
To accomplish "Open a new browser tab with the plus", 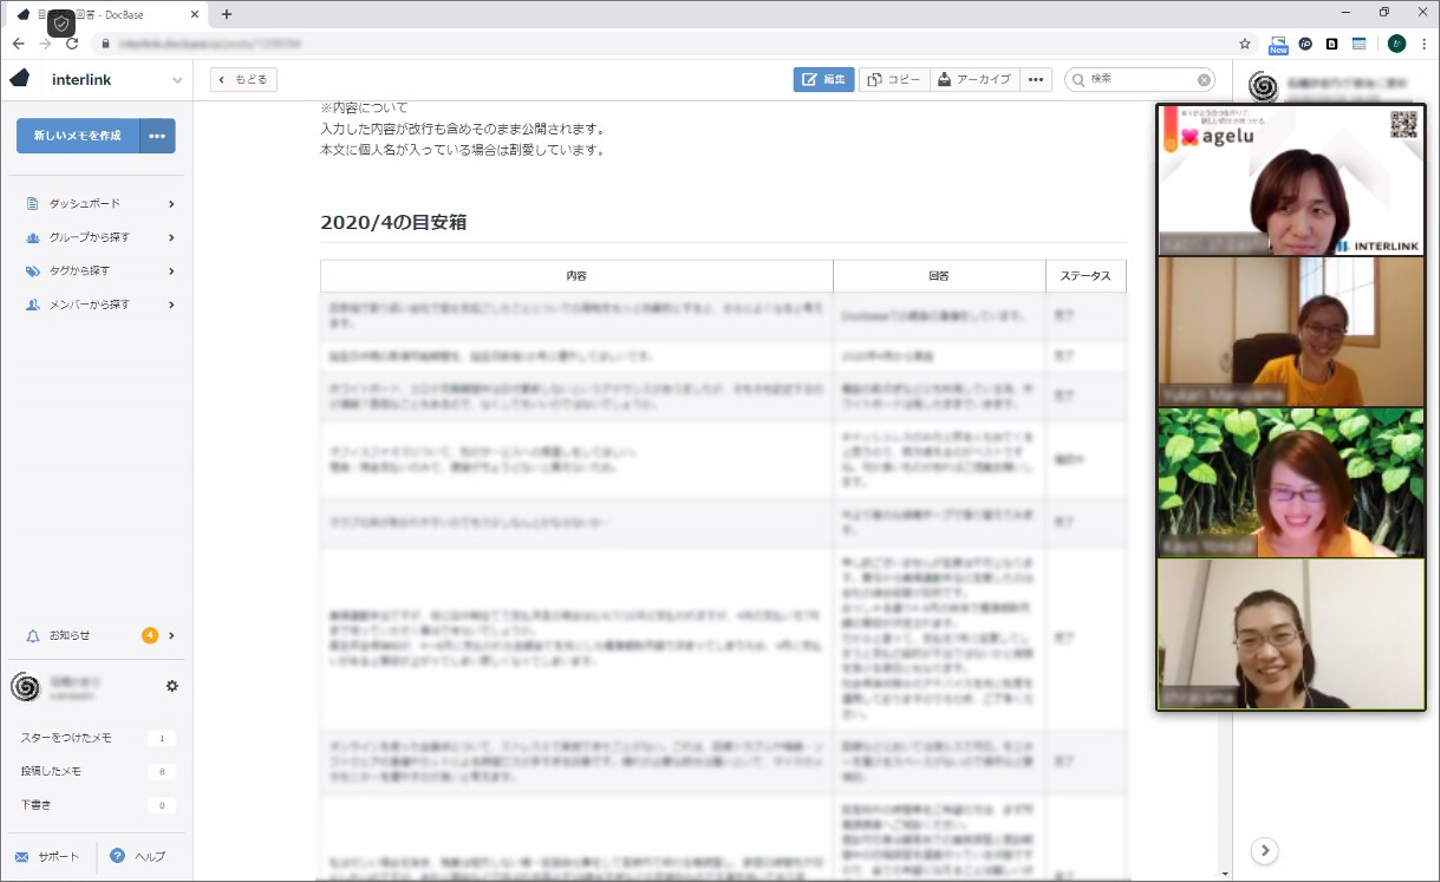I will tap(227, 14).
